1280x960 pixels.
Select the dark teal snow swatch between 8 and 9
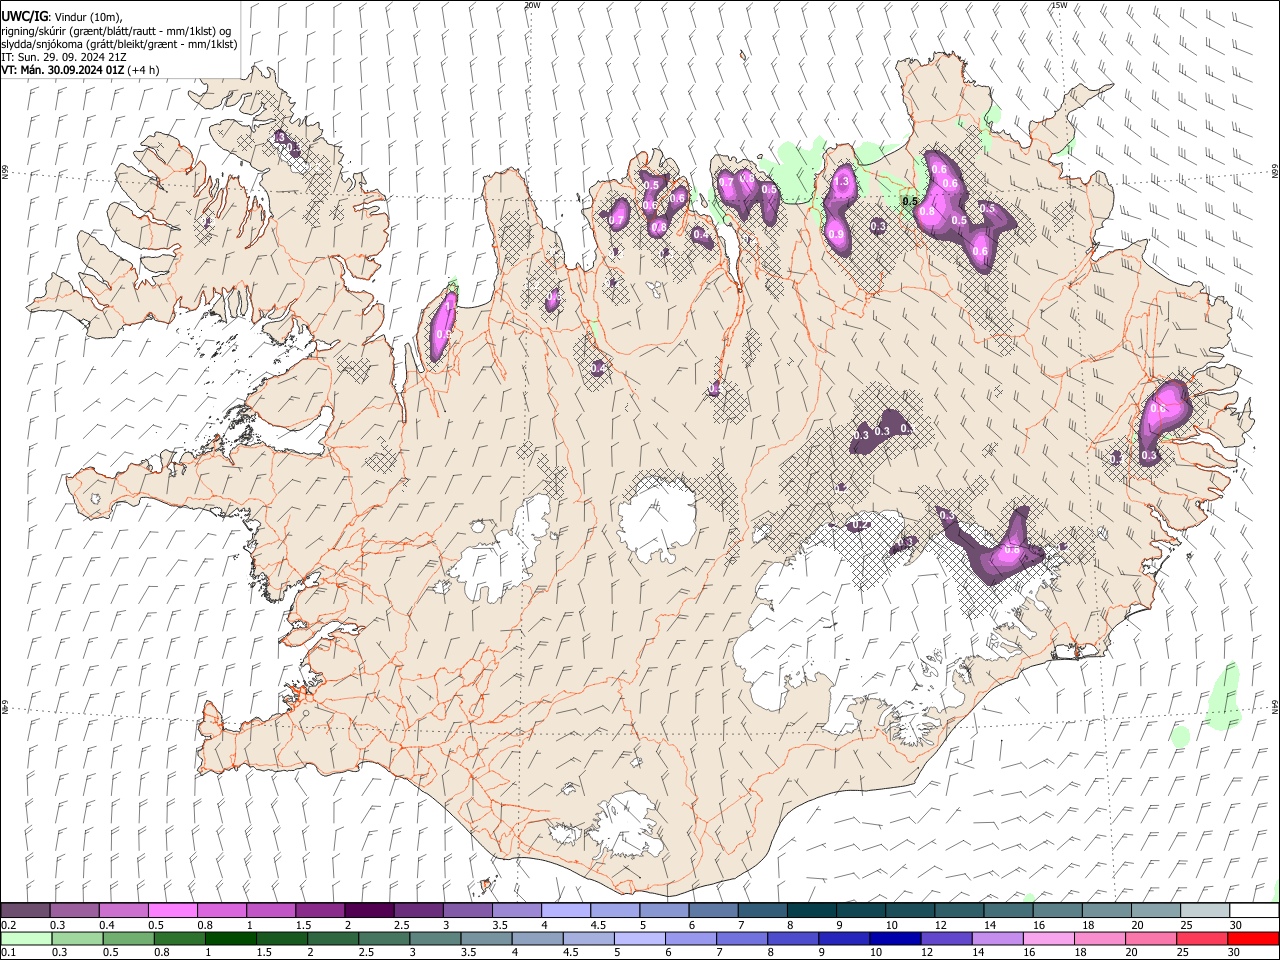click(x=811, y=910)
